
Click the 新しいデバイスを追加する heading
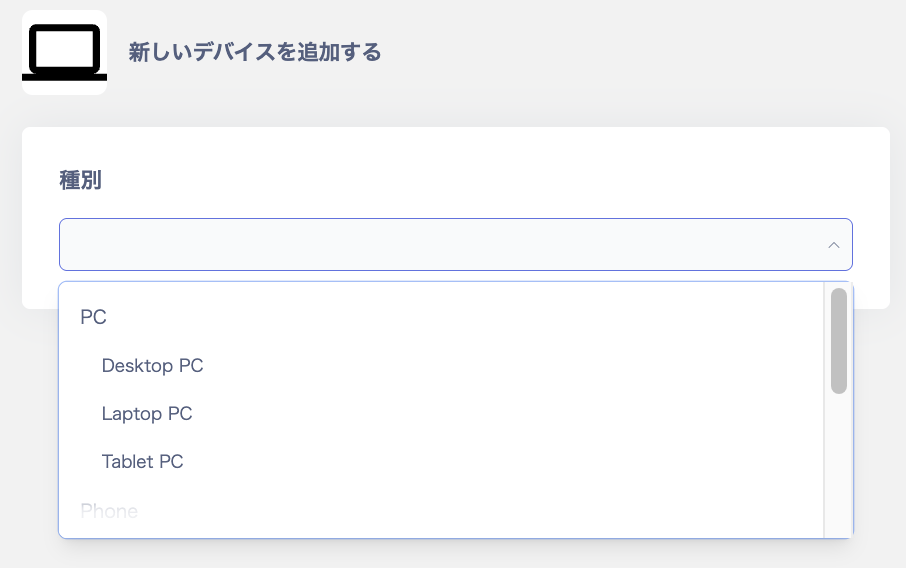(x=255, y=53)
